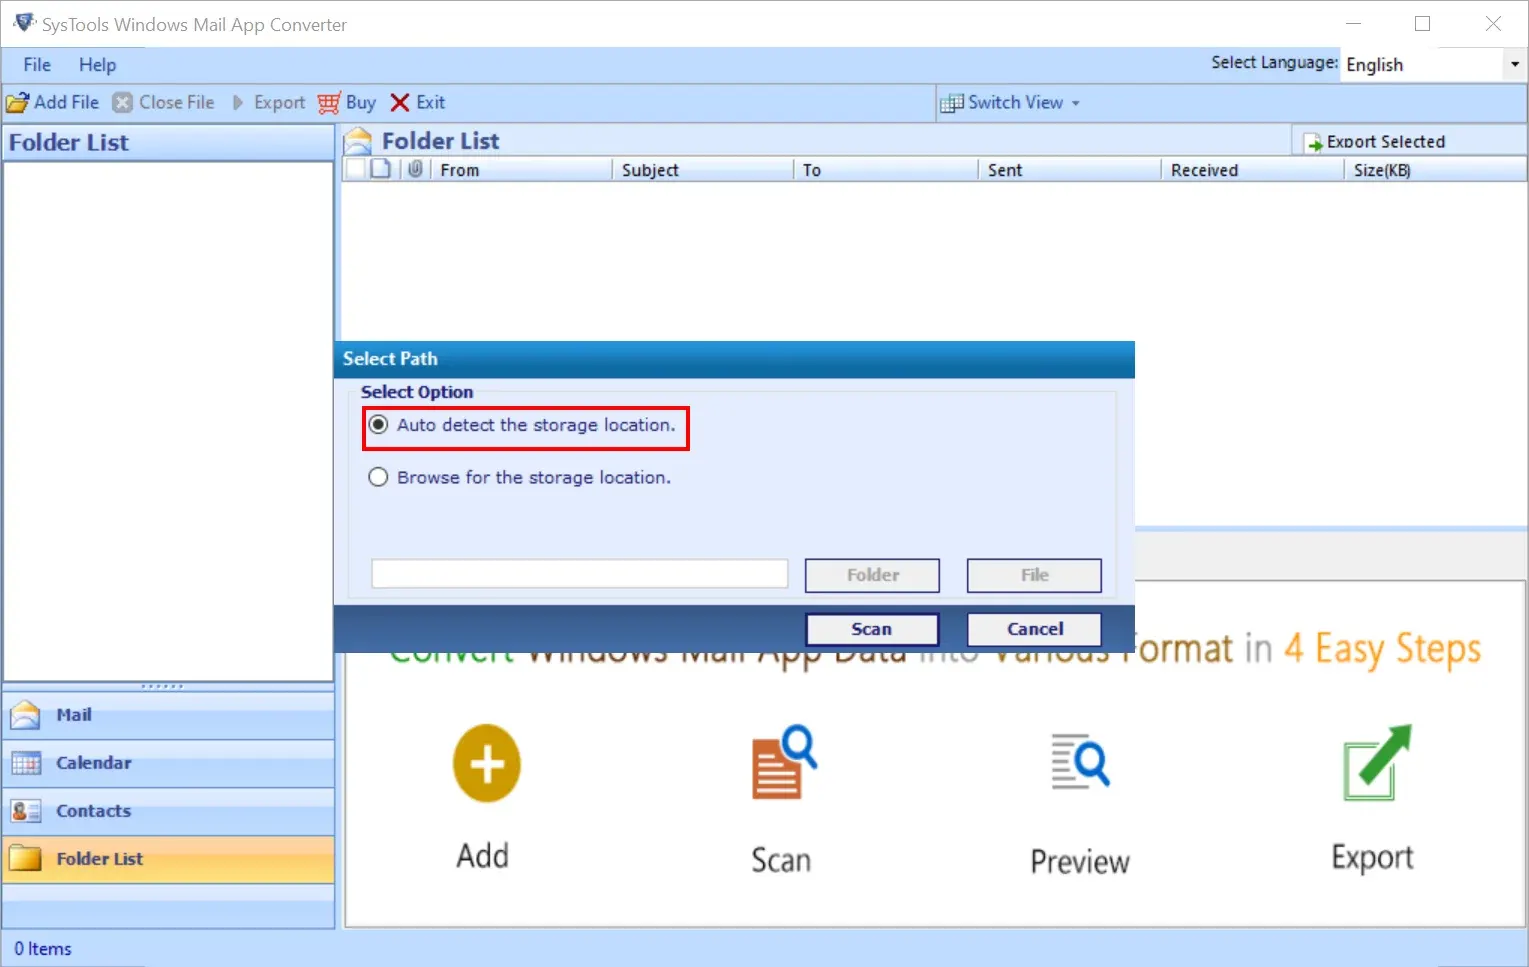Open the Help menu
This screenshot has width=1529, height=967.
[97, 64]
